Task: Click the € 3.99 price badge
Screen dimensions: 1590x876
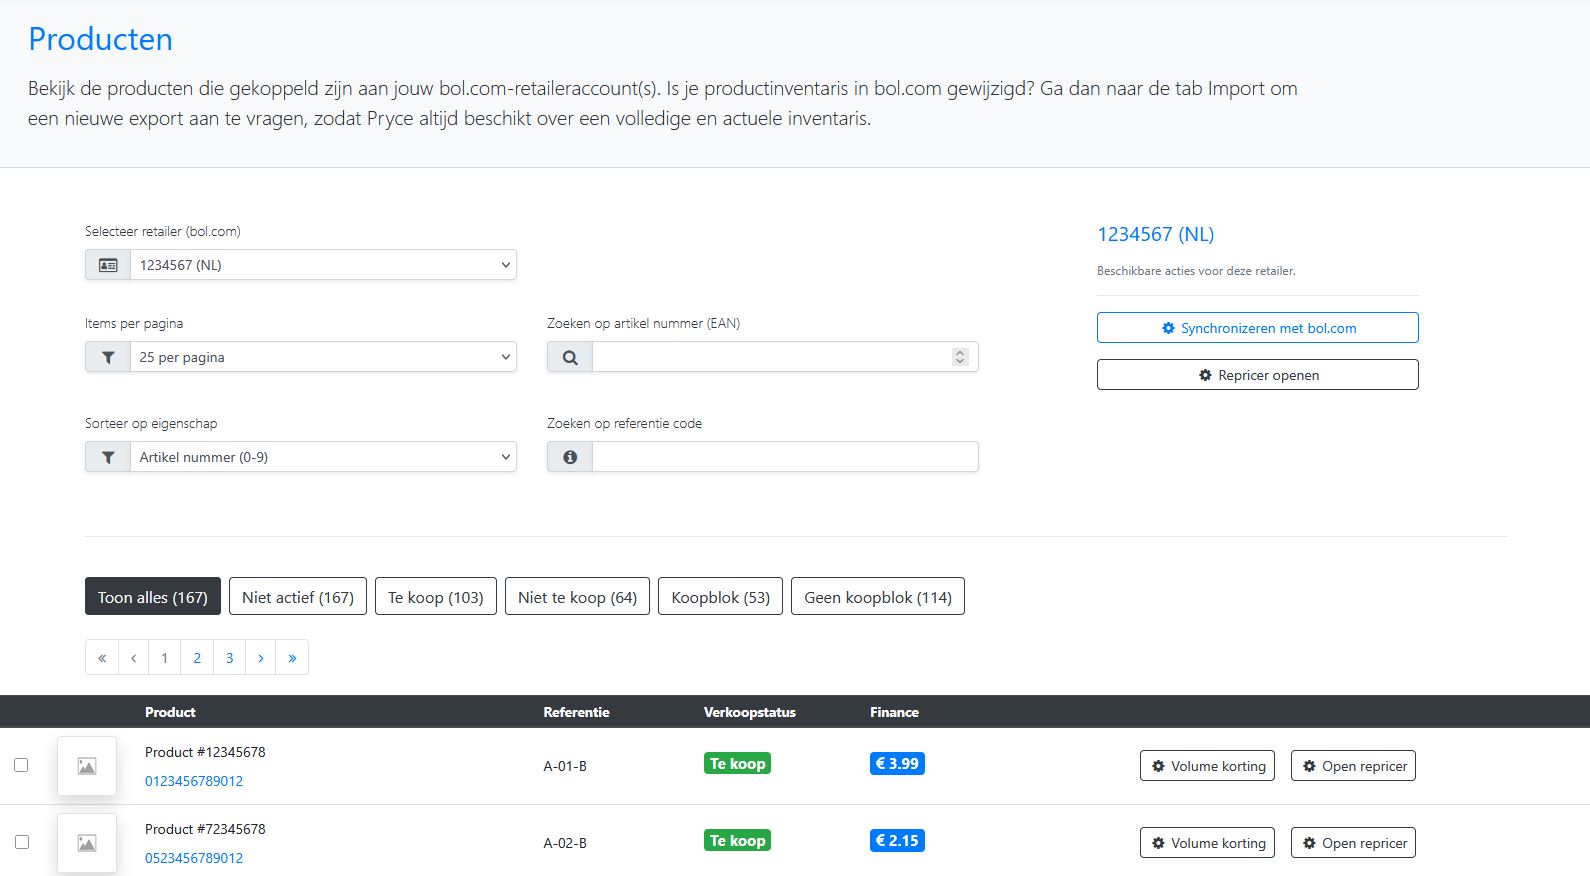Action: (x=897, y=764)
